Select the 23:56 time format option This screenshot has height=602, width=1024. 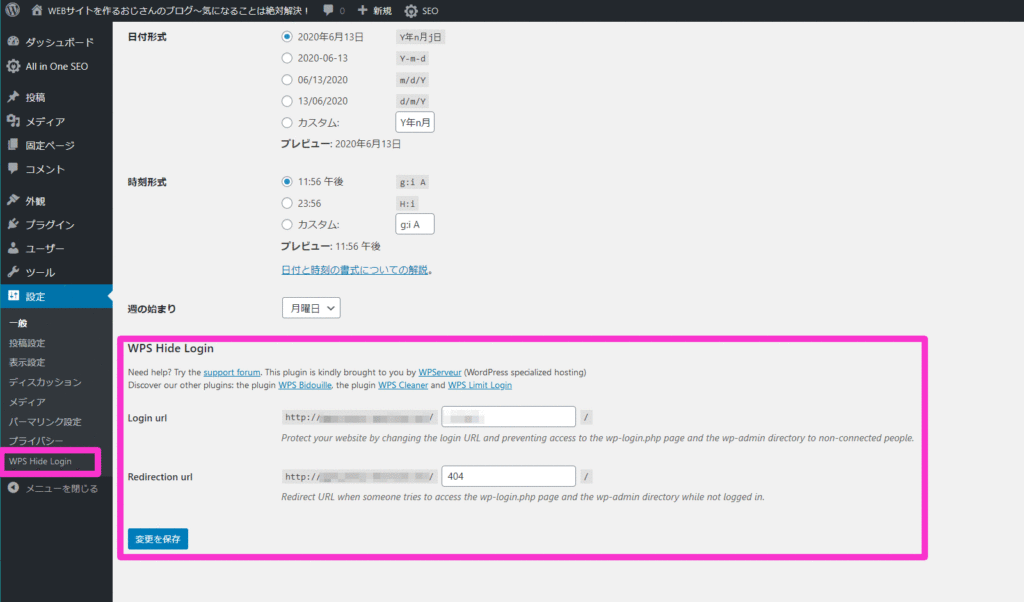[288, 202]
